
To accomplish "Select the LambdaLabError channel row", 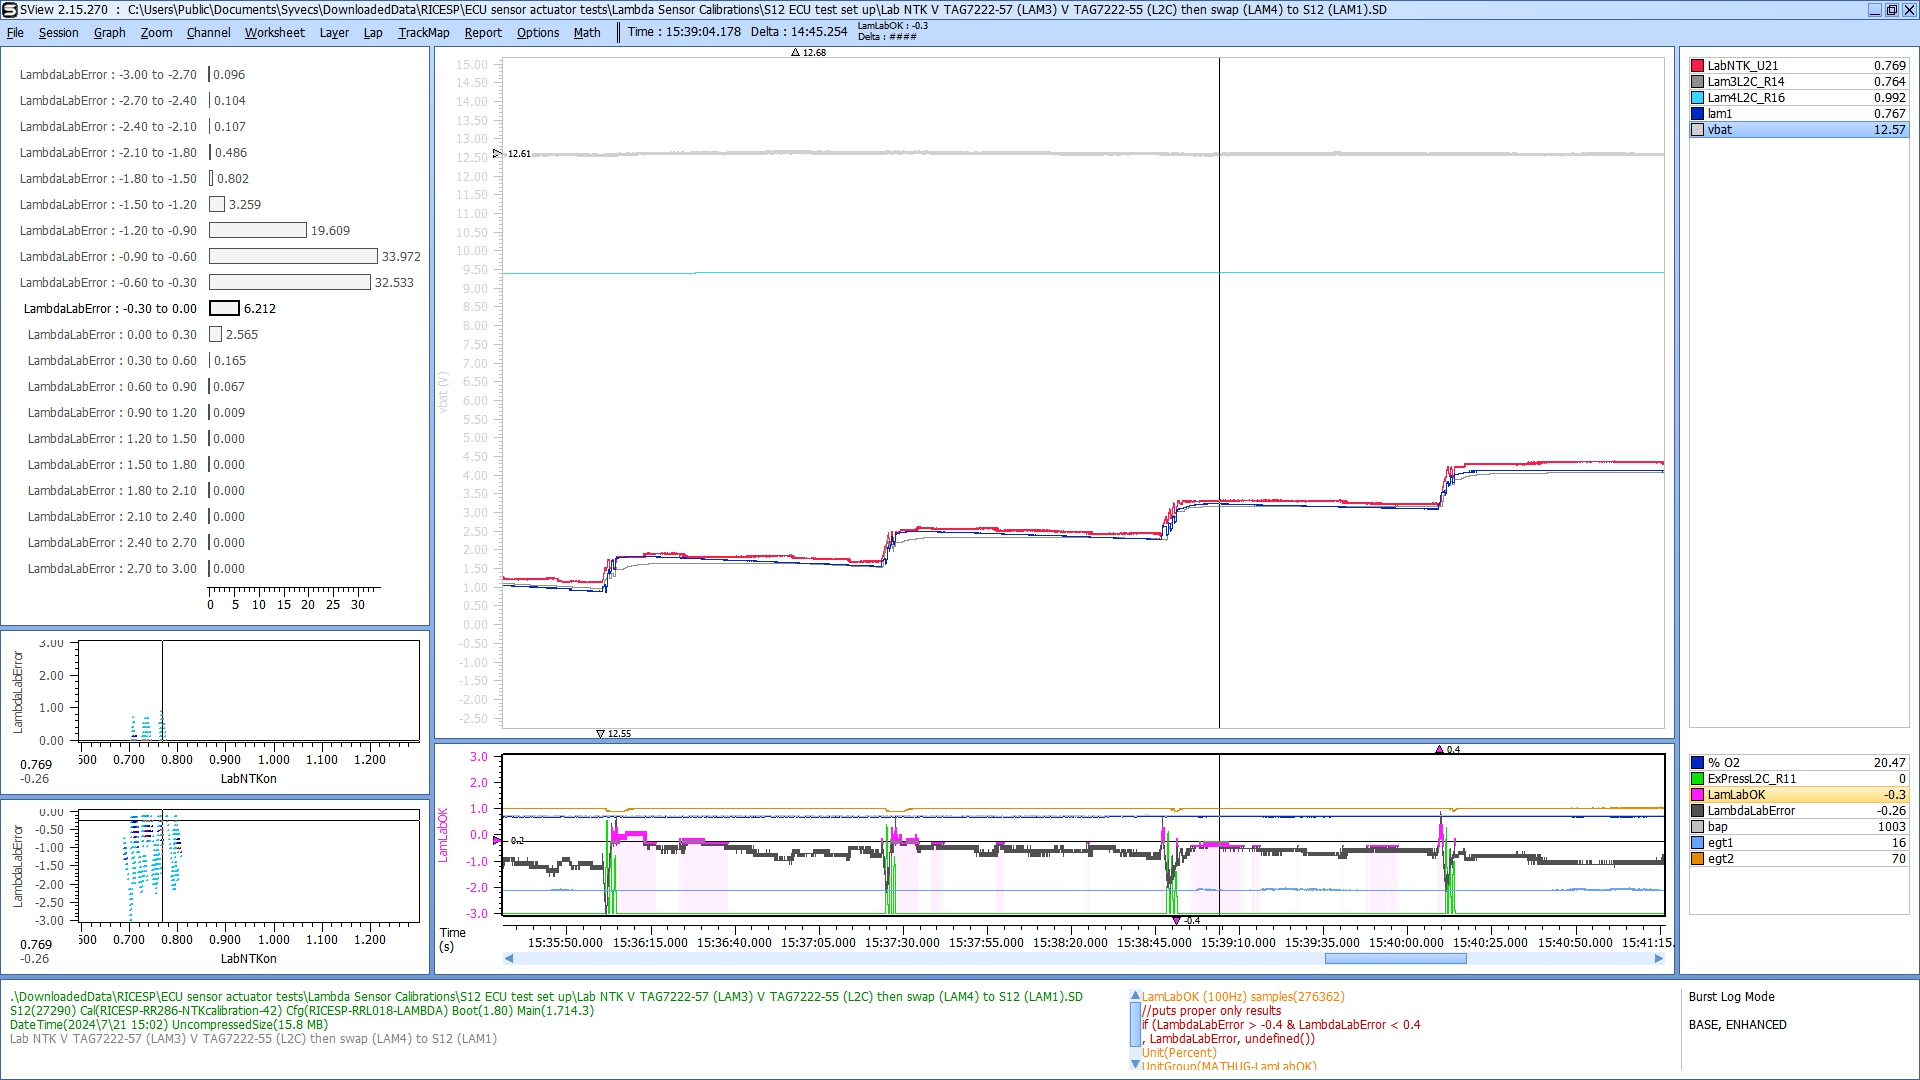I will tap(1750, 811).
